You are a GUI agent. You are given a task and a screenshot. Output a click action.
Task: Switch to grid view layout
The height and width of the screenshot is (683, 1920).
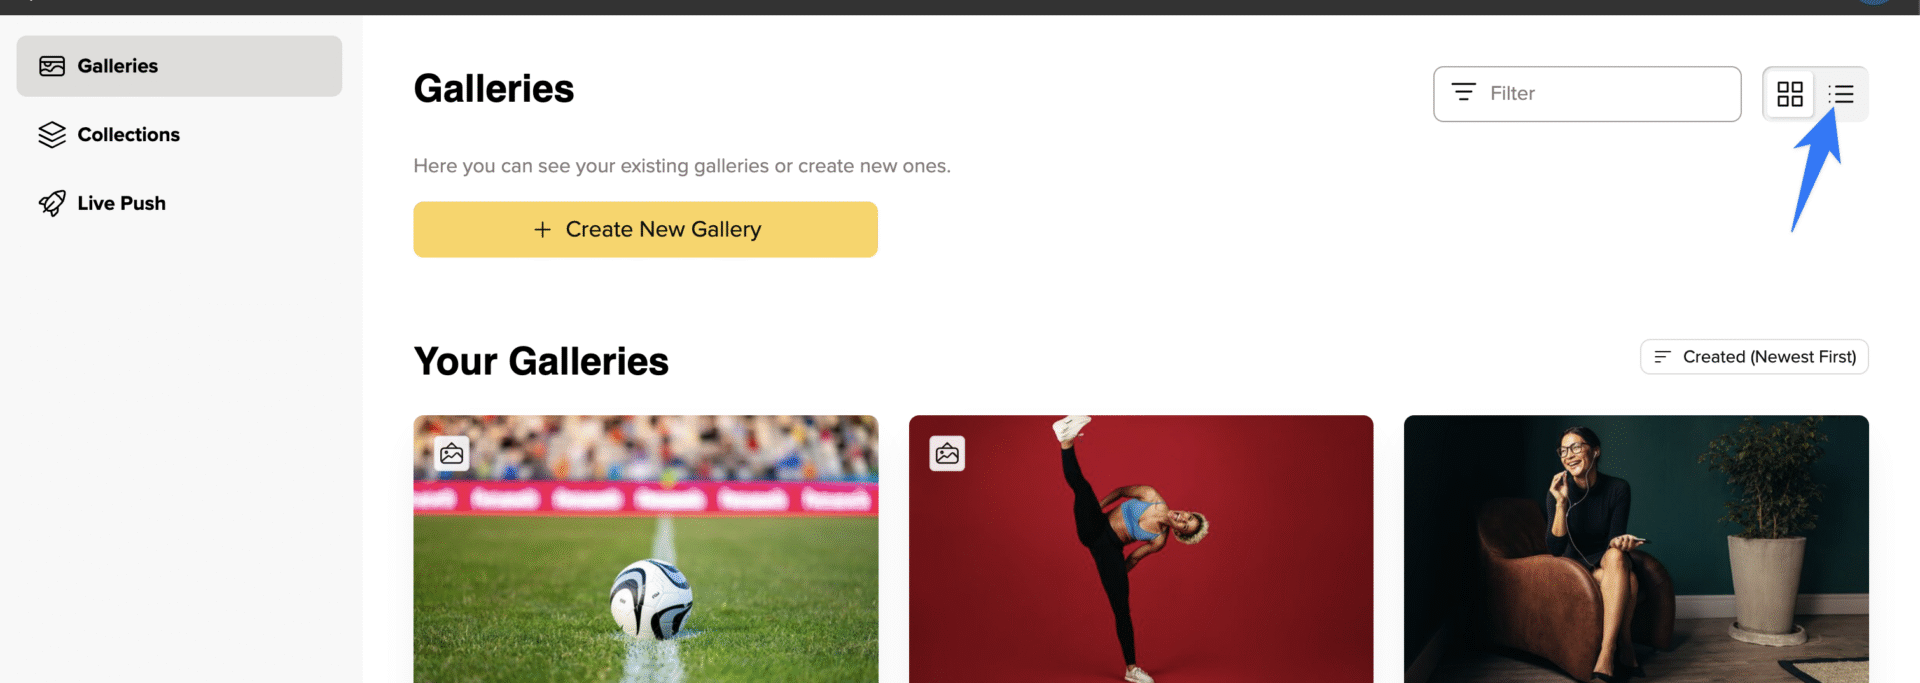(x=1789, y=94)
